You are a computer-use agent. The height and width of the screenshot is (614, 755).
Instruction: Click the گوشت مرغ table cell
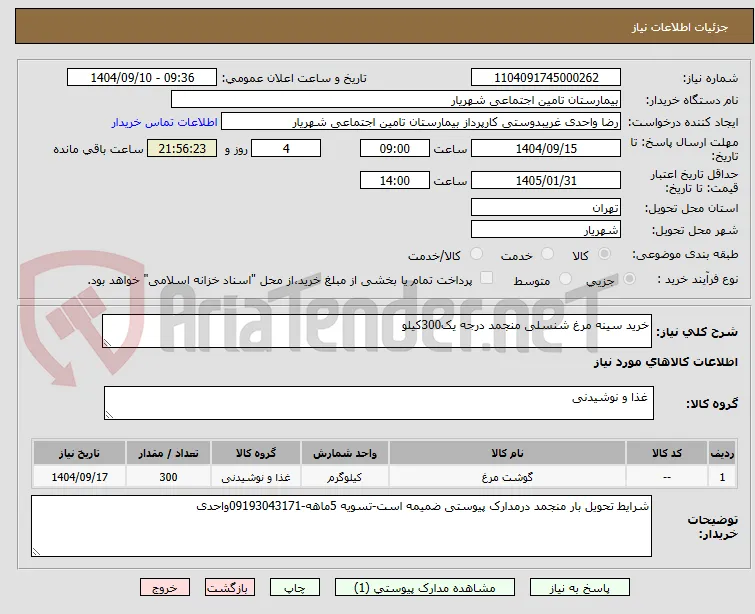[508, 477]
